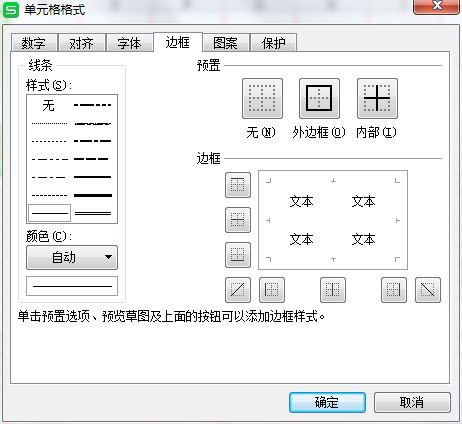This screenshot has height=424, width=462.
Task: Select the medium solid line style
Action: 92,177
